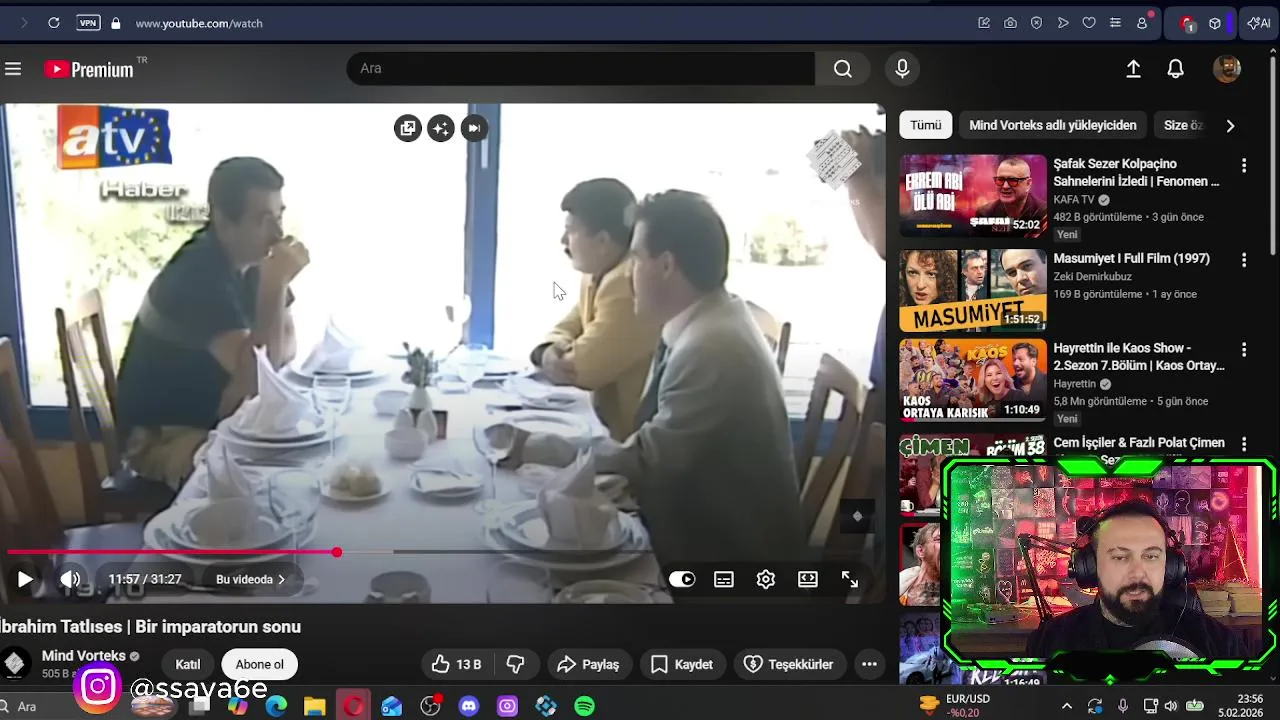Bookmark the page with the heart icon
Viewport: 1280px width, 720px height.
point(1089,23)
